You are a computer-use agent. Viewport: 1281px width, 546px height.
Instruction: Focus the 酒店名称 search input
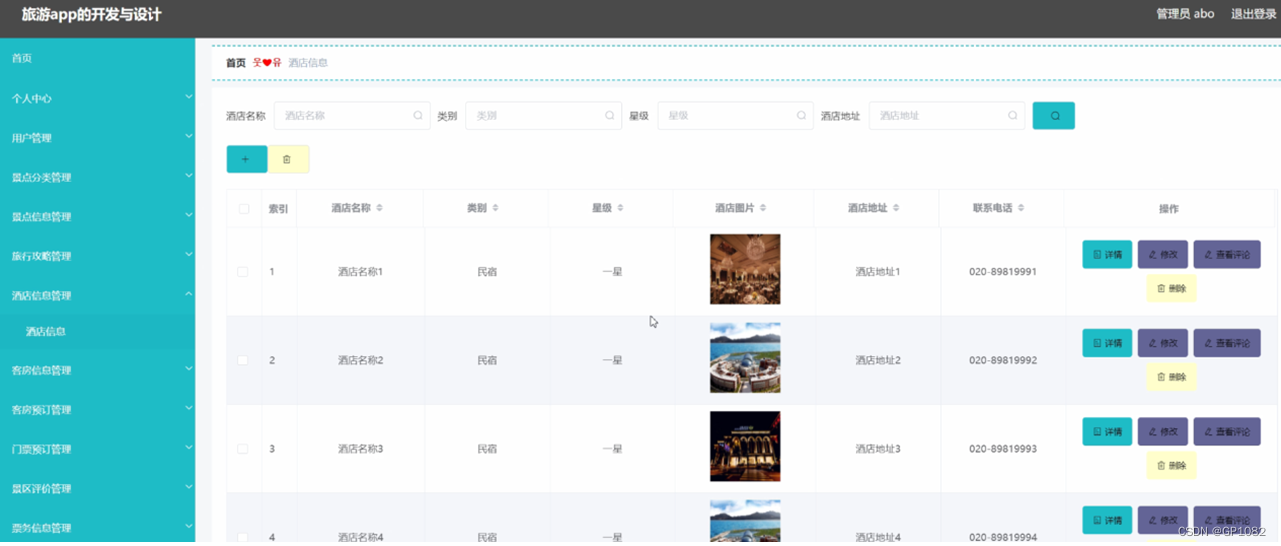352,116
